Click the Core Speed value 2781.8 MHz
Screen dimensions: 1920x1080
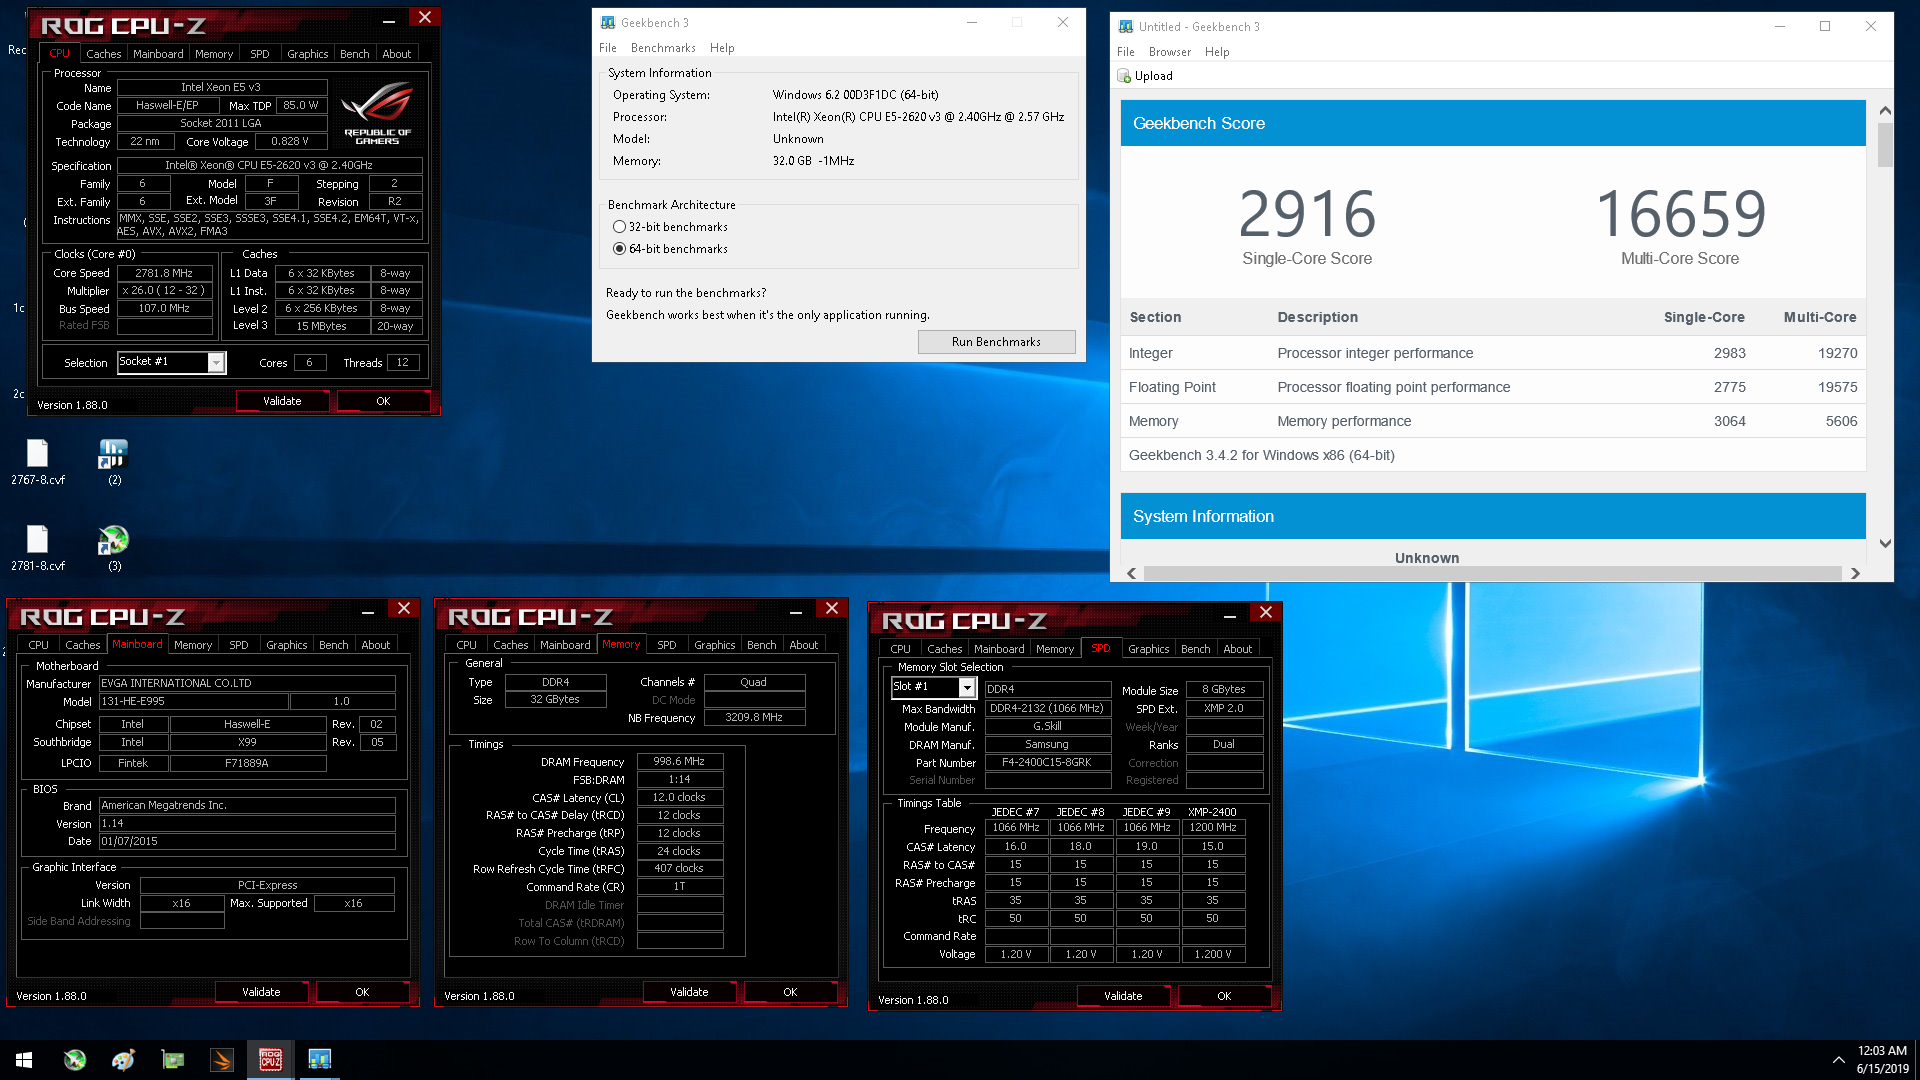(x=164, y=273)
